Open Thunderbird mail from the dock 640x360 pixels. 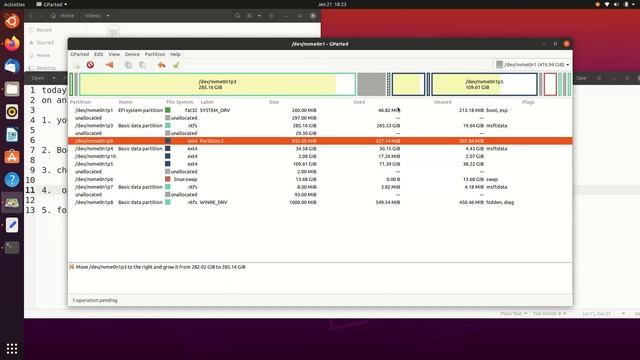[12, 66]
